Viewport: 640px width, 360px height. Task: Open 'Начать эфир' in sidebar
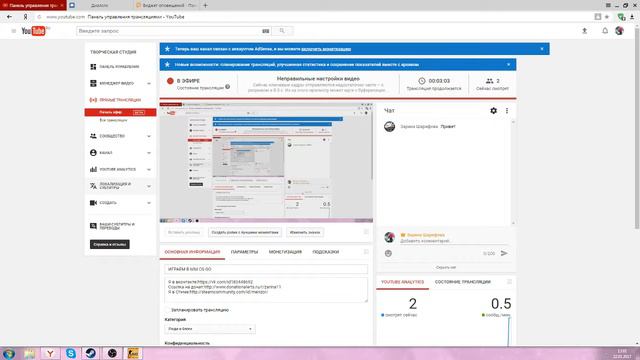coord(120,112)
